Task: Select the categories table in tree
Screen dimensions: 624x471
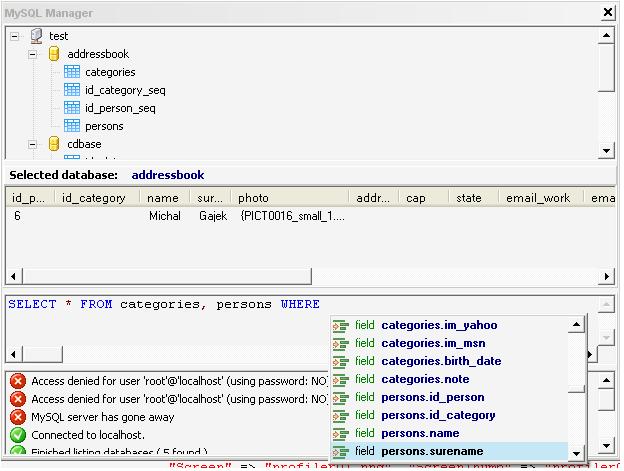Action: [x=110, y=72]
